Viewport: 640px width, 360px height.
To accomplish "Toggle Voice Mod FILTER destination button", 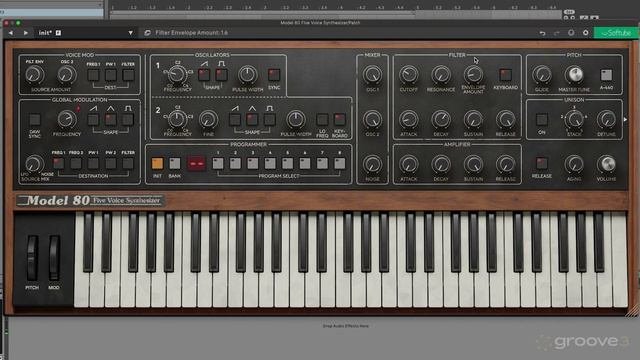I will (x=128, y=75).
